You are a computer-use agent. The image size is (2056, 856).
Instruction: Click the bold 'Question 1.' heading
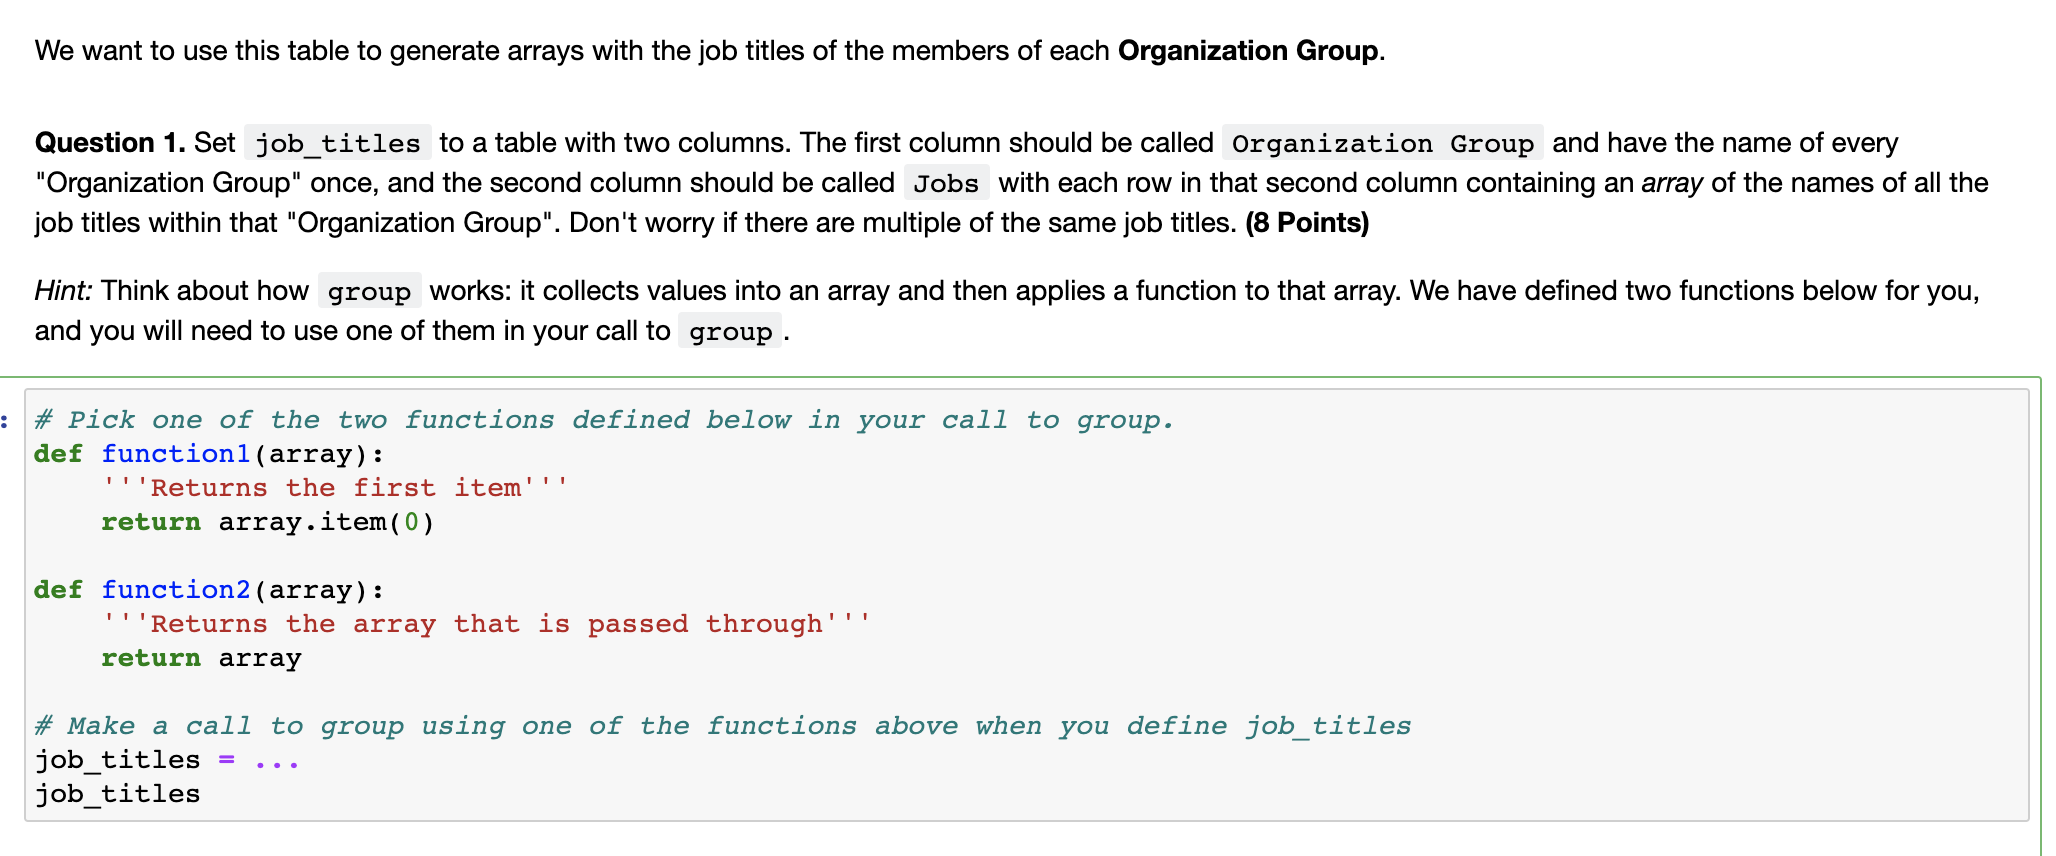110,143
